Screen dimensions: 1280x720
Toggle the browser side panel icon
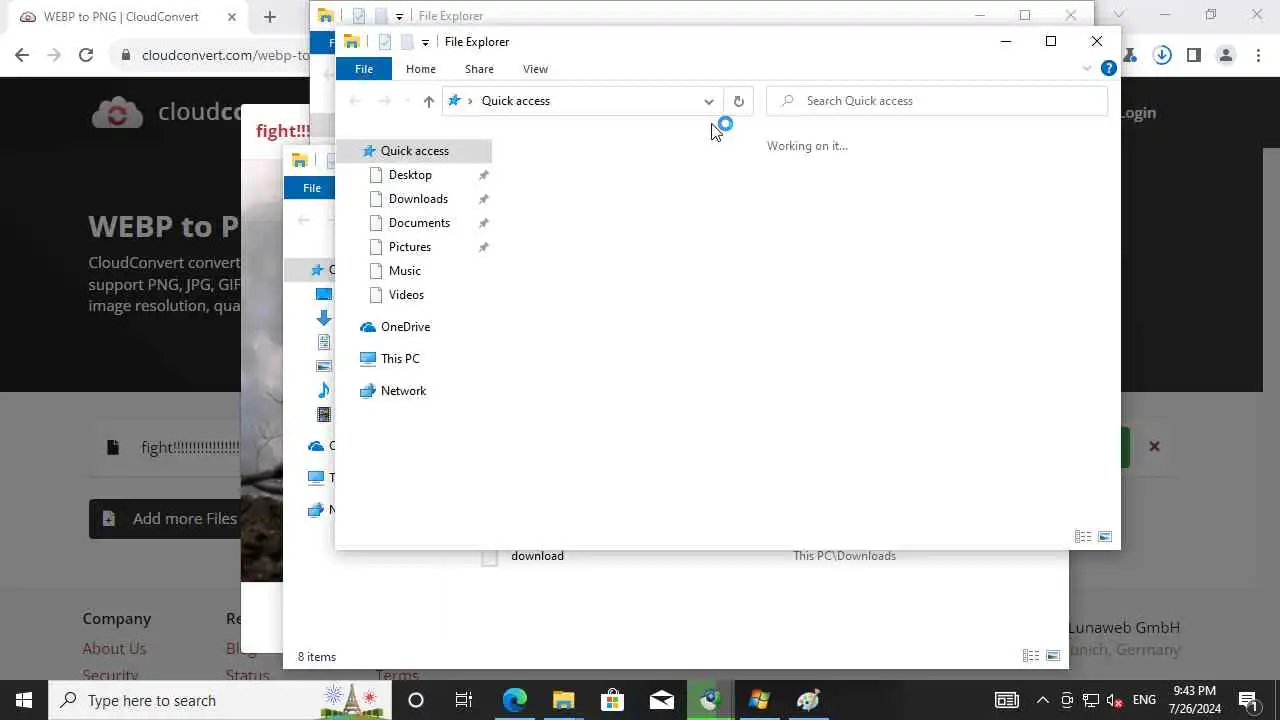click(x=1193, y=55)
